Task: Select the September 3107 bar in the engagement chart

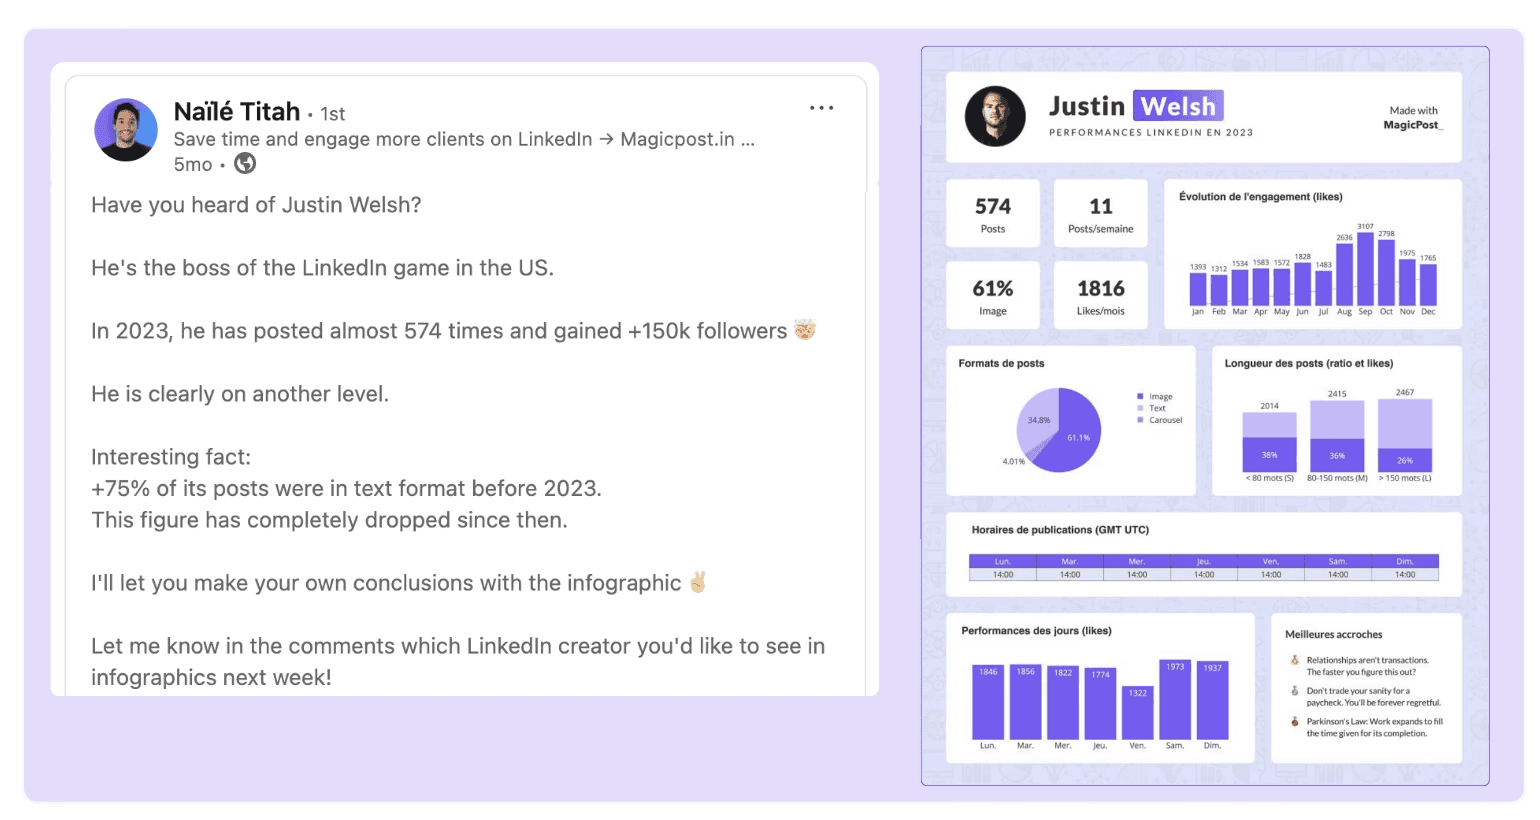Action: point(1366,270)
